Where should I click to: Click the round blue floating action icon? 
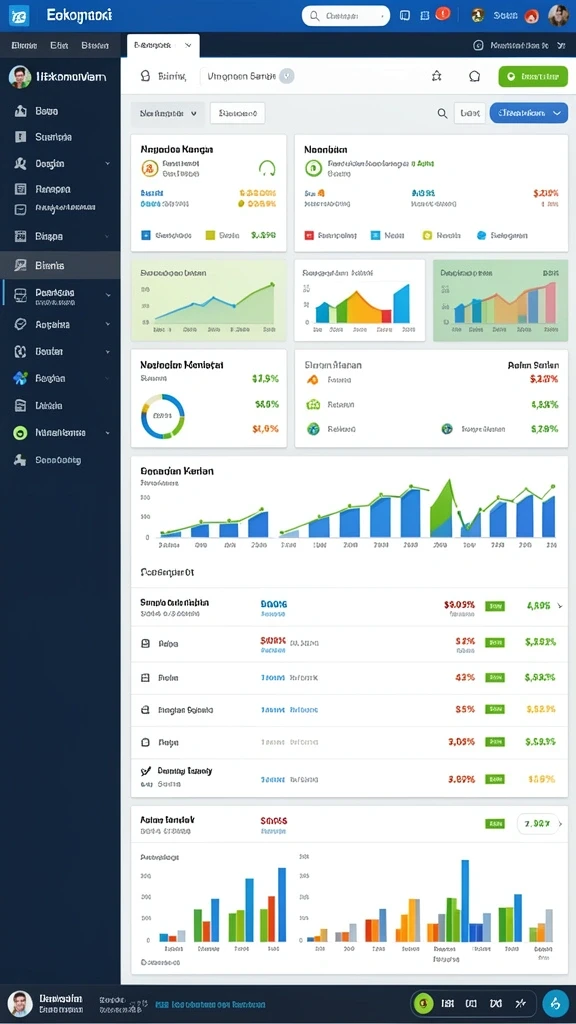(555, 1003)
